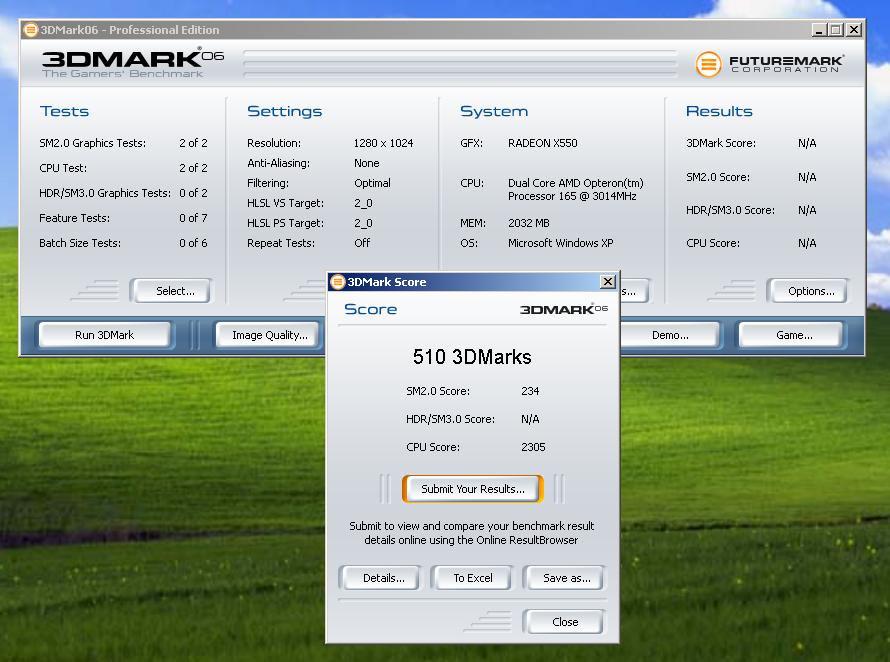Click the 'Batch Size Tests:' label
Screen dimensions: 890x662
(x=80, y=243)
